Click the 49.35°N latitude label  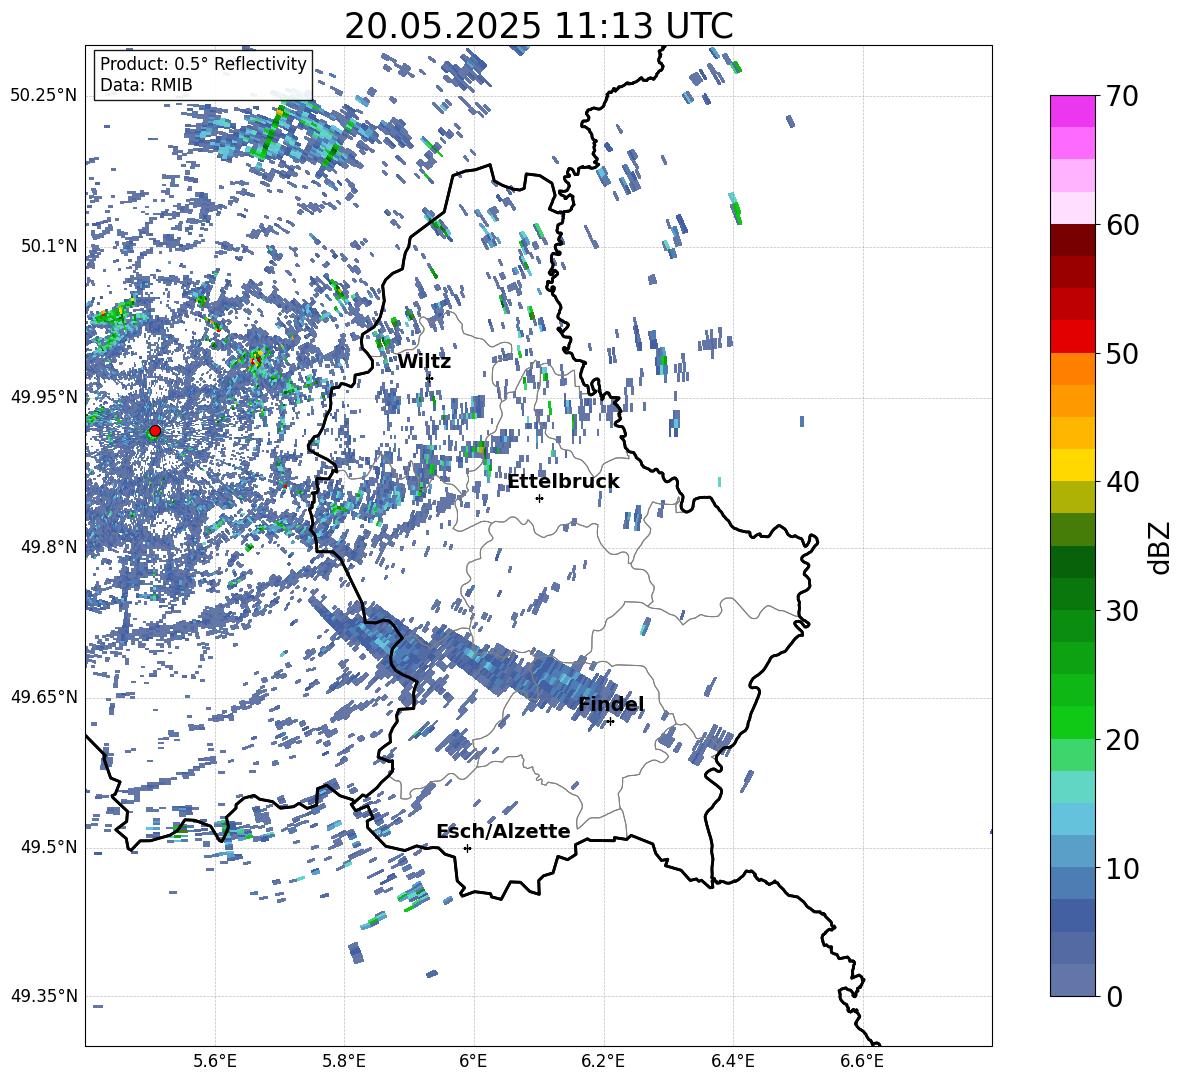pos(44,996)
